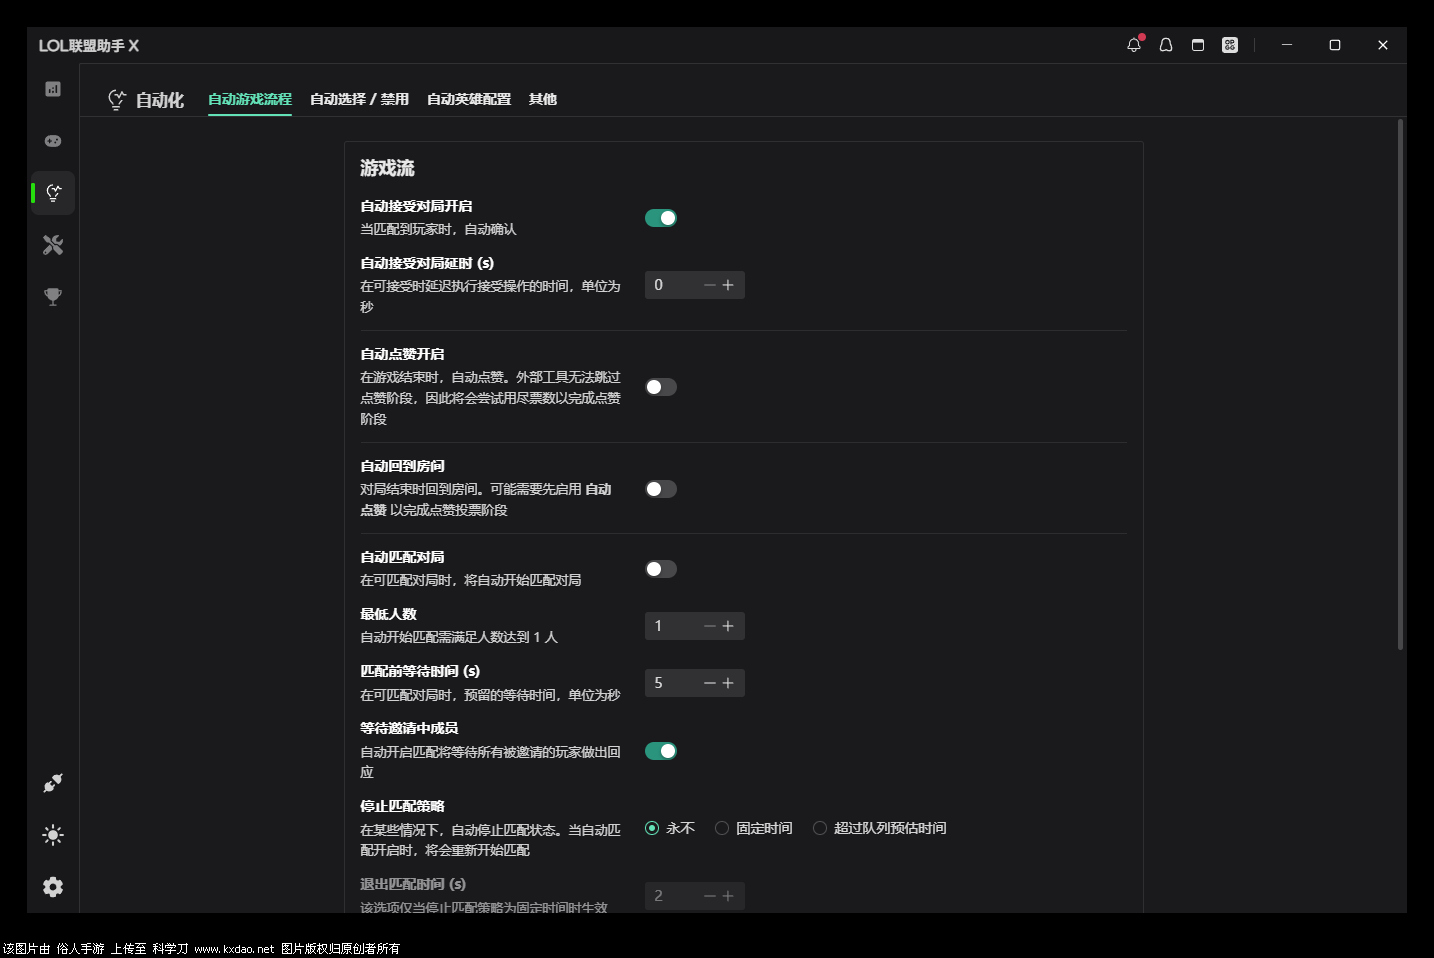Open settings gear in sidebar
The height and width of the screenshot is (958, 1434).
(x=53, y=887)
